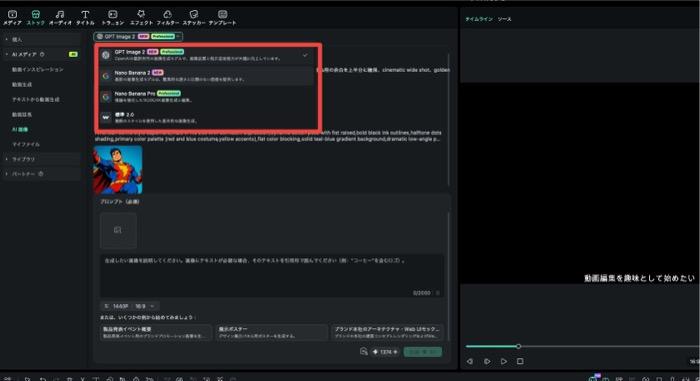Select テキストから動画生成 in the sidebar
This screenshot has width=700, height=381.
click(x=36, y=99)
